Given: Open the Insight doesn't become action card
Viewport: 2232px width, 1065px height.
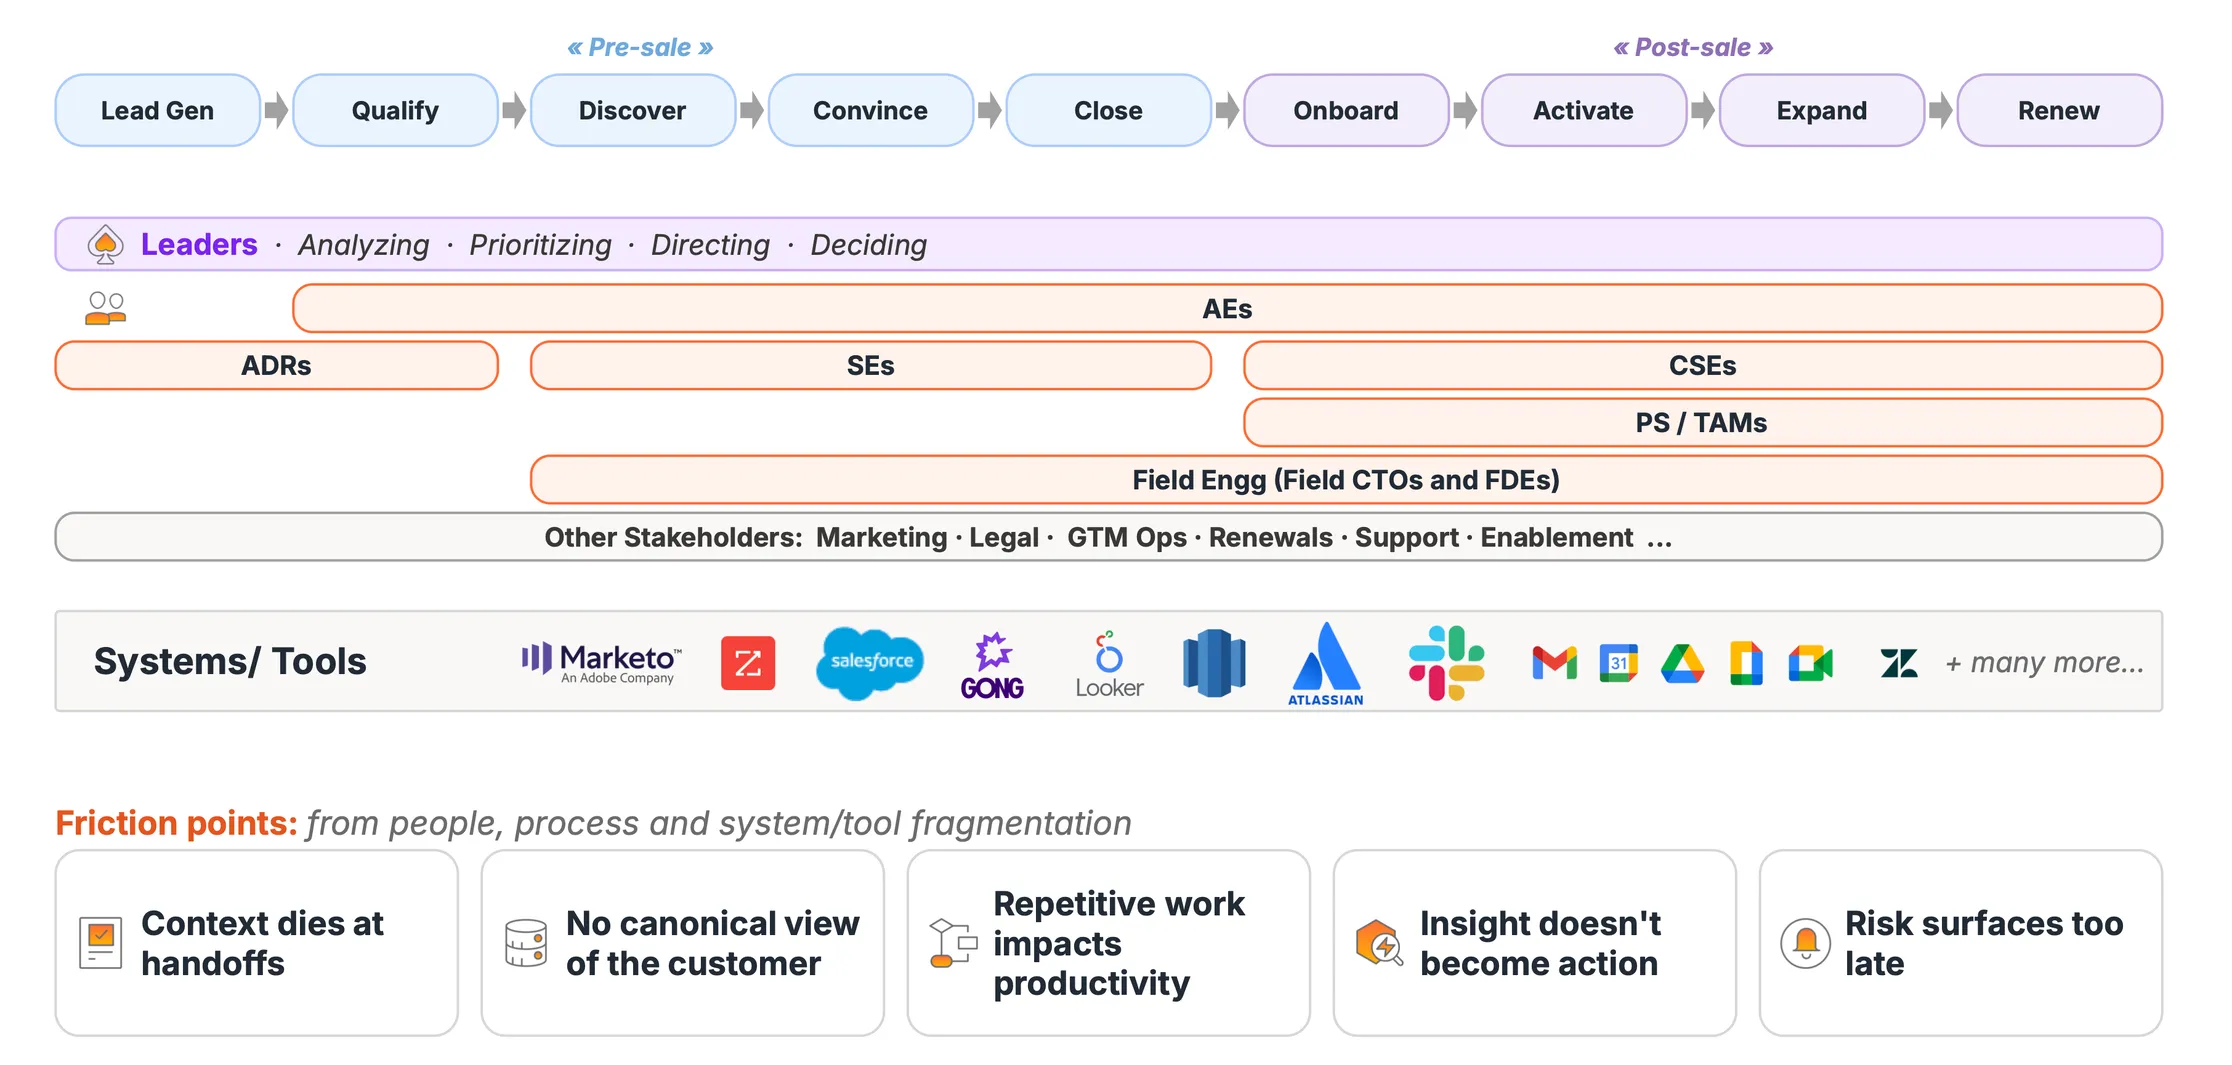Looking at the screenshot, I should pyautogui.click(x=1535, y=943).
